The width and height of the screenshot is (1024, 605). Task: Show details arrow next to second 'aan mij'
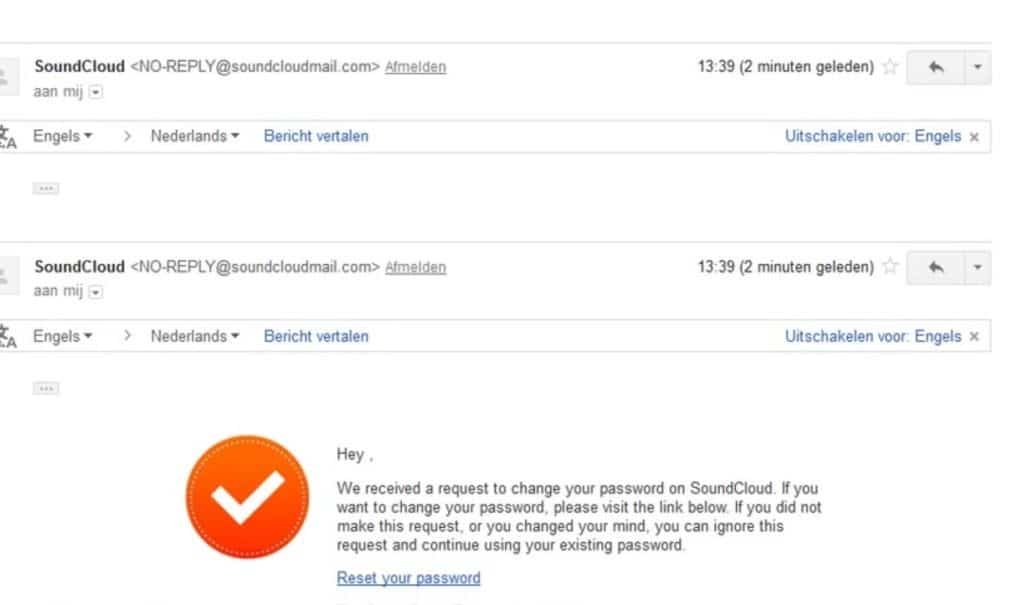[x=95, y=292]
